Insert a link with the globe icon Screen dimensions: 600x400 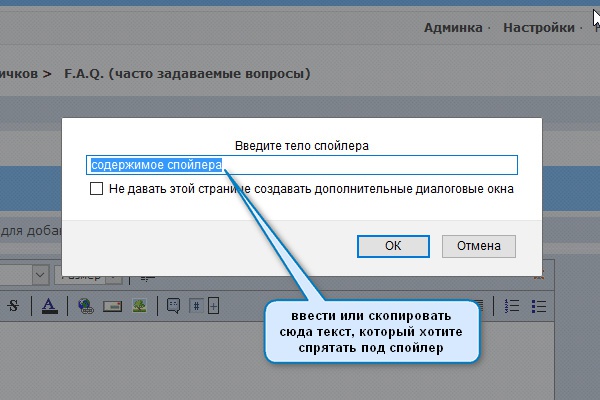(86, 306)
